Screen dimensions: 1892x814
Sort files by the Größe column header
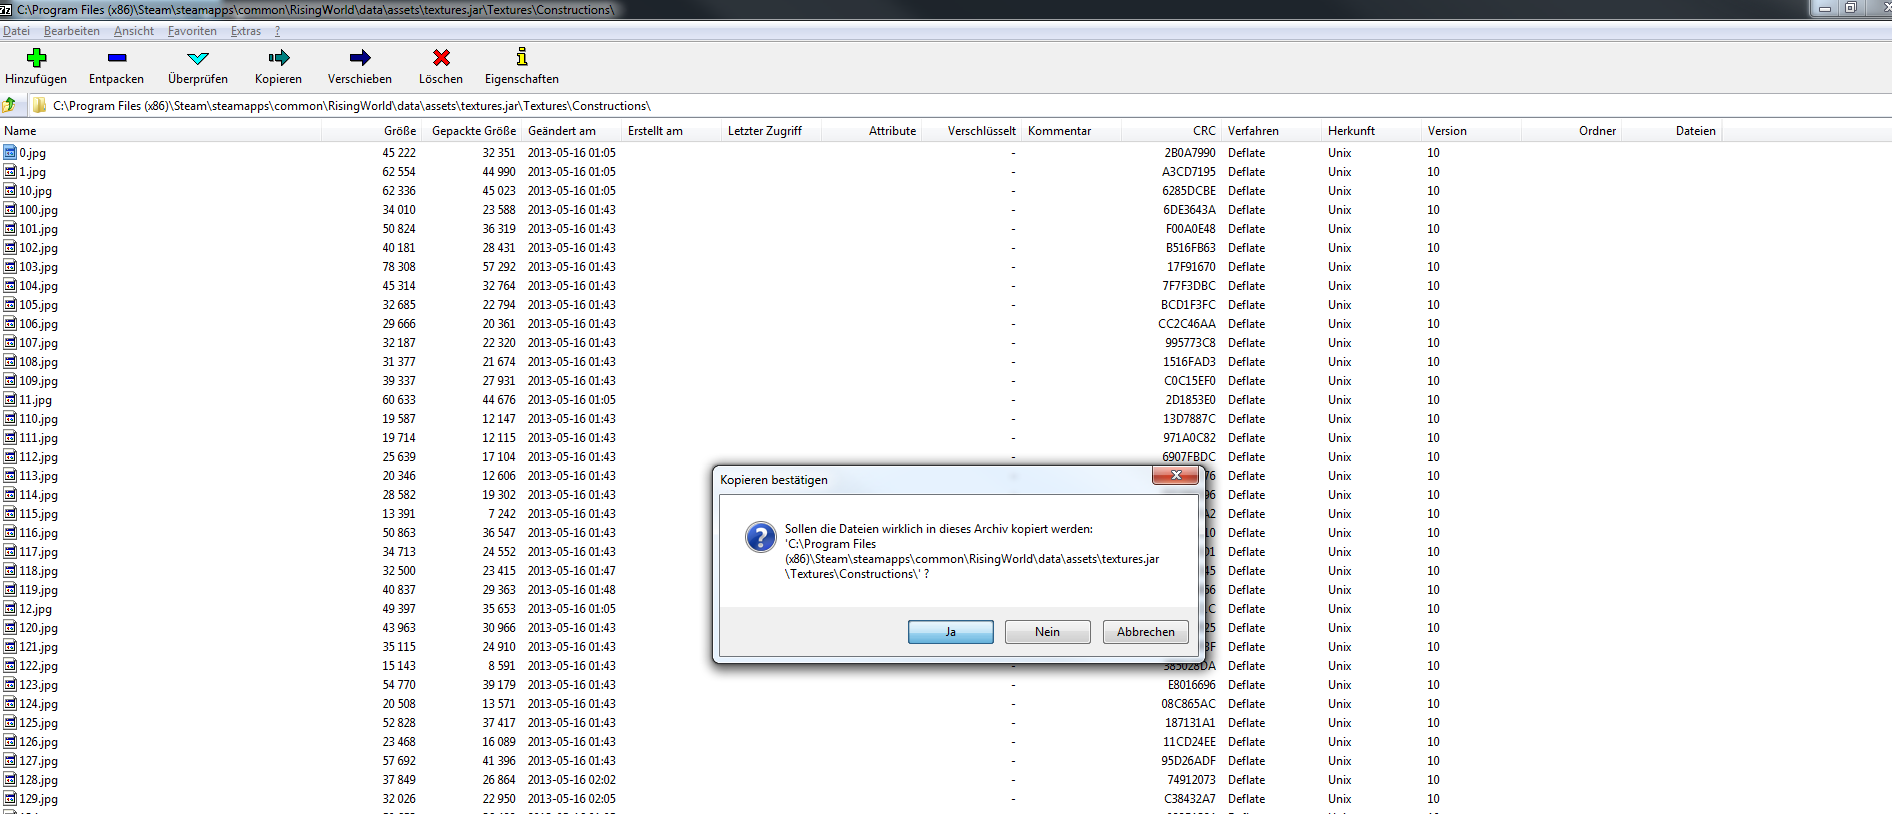click(399, 131)
